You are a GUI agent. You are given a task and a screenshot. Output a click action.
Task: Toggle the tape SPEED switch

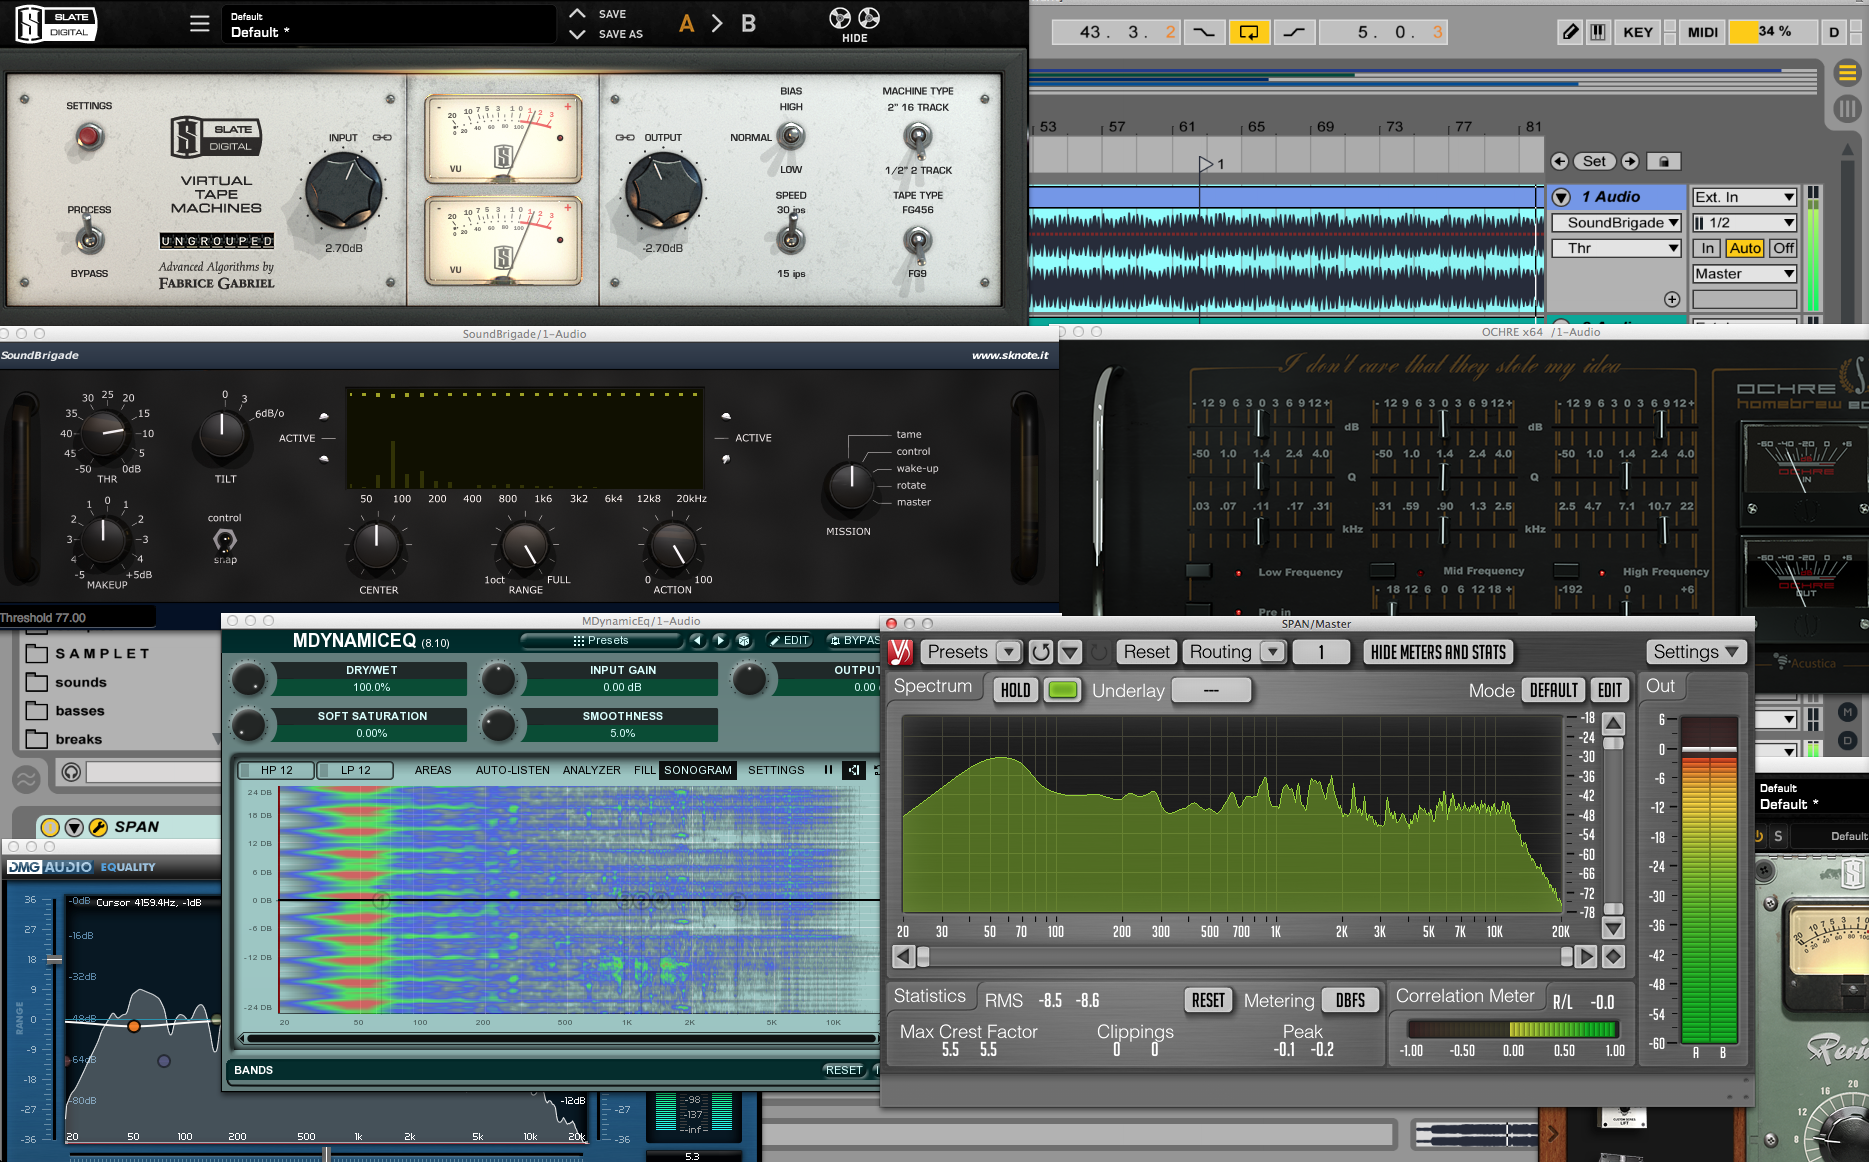click(791, 237)
